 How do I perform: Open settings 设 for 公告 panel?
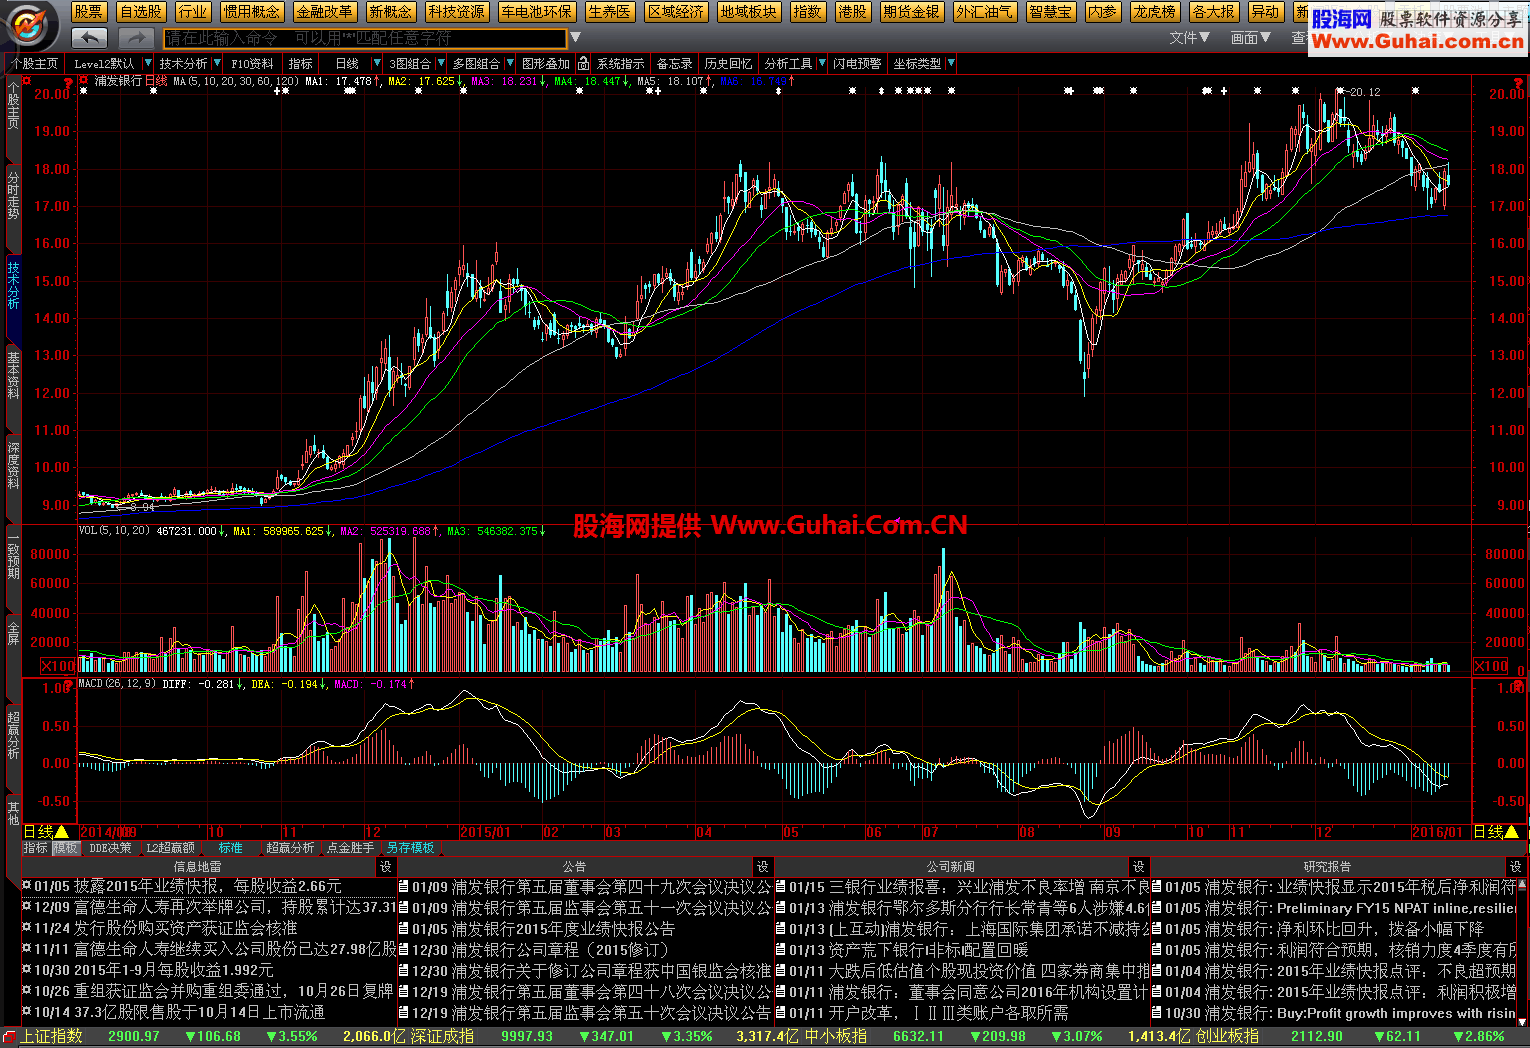pyautogui.click(x=763, y=867)
